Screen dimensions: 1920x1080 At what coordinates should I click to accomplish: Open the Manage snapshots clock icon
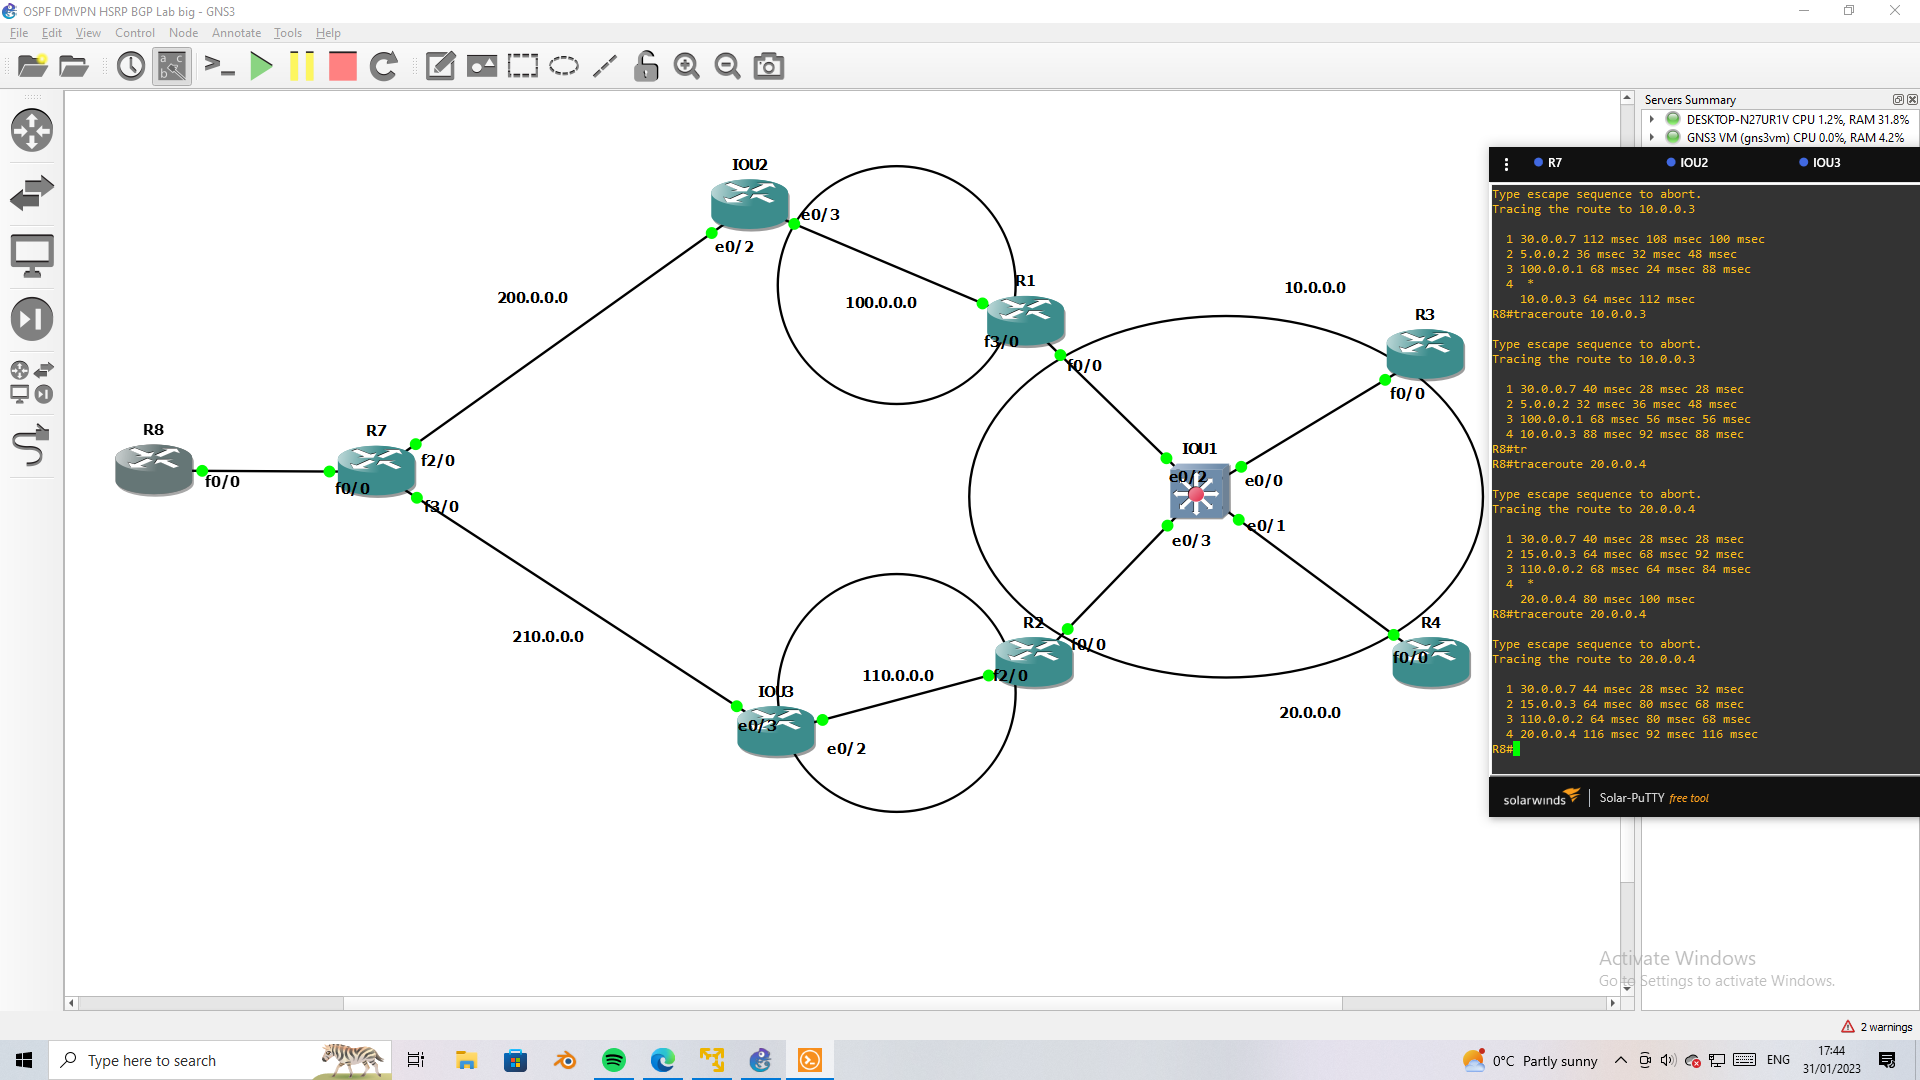[x=130, y=66]
